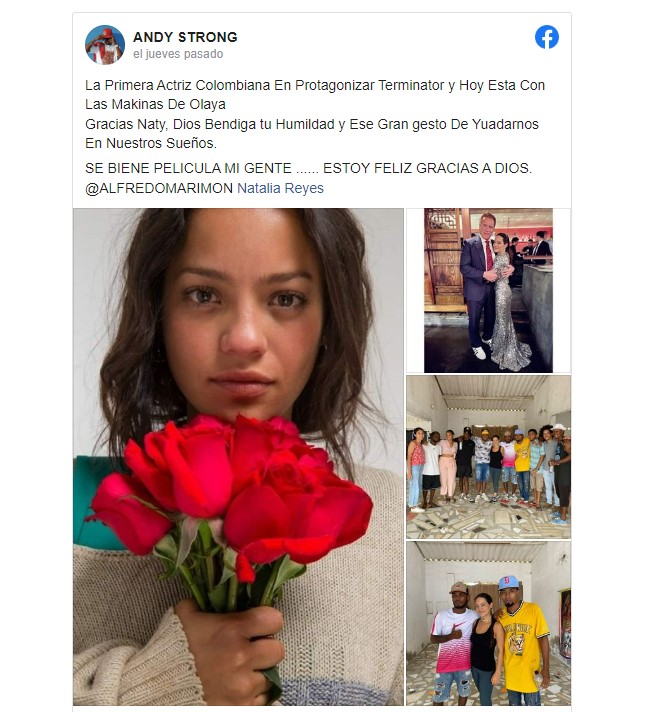Click the man in the blue suit
The width and height of the screenshot is (666, 712).
pyautogui.click(x=478, y=284)
